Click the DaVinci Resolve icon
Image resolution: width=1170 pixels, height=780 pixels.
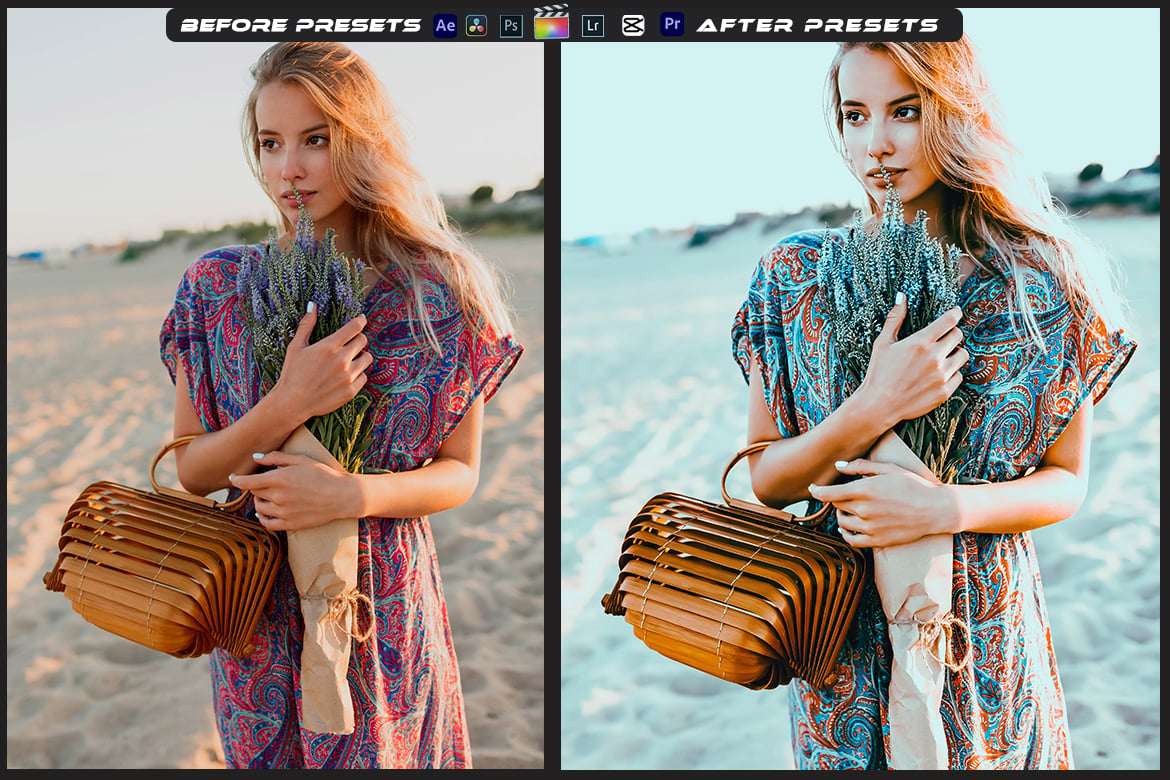pyautogui.click(x=476, y=25)
